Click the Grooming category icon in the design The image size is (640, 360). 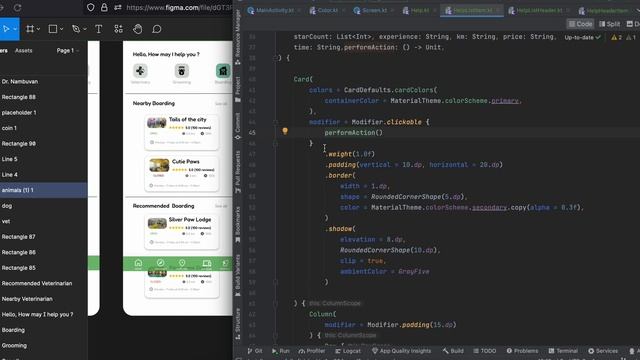click(182, 71)
